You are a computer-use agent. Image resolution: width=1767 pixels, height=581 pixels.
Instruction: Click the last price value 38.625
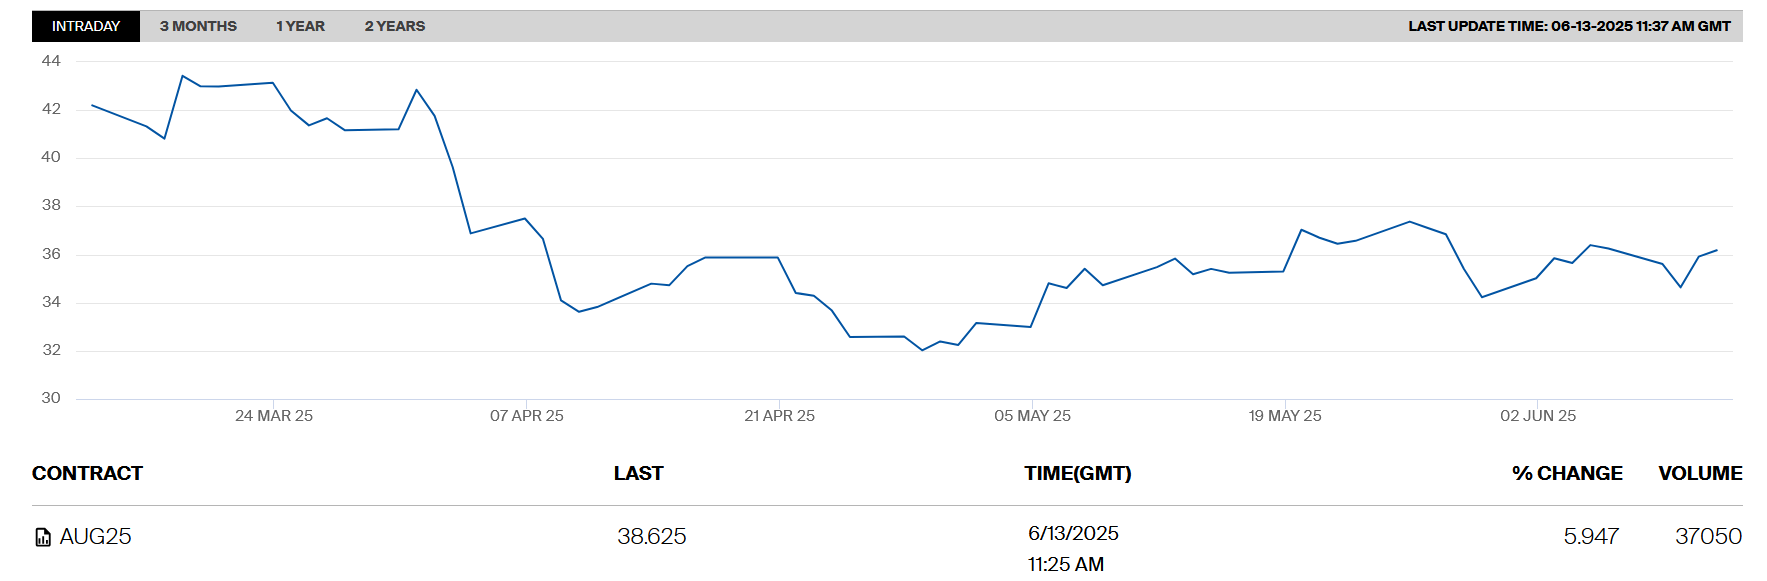[651, 537]
